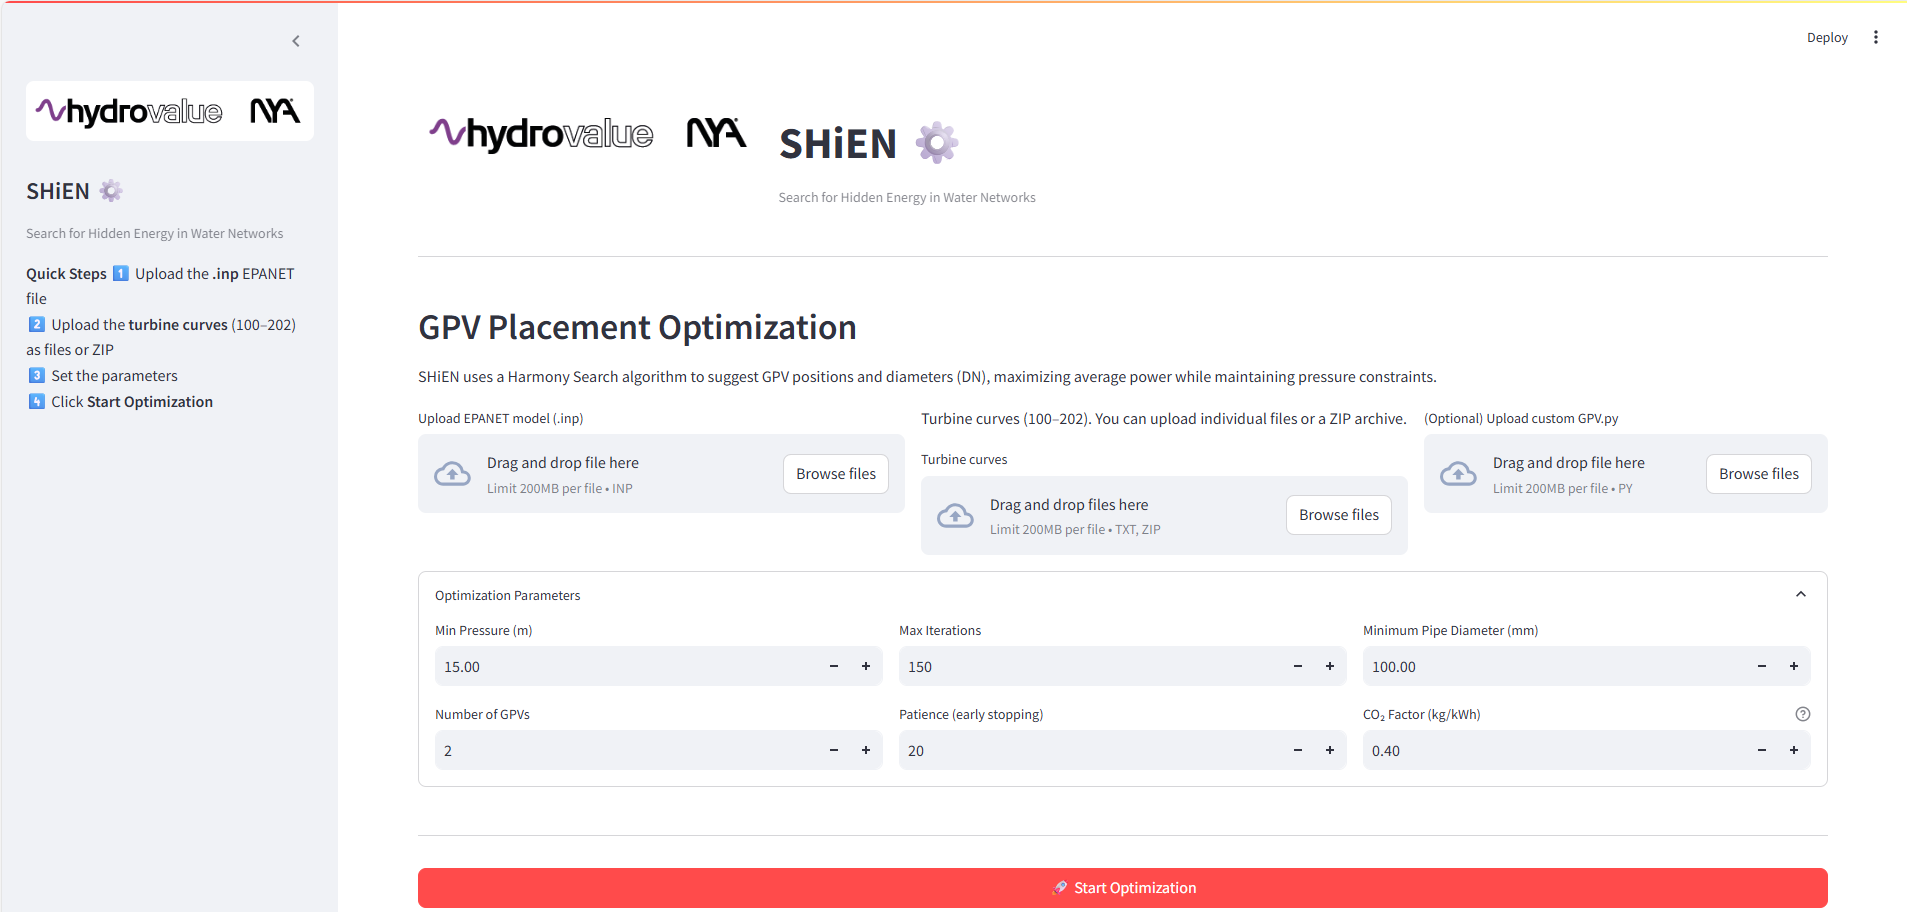Click the SHiEN gear icon in the sidebar
Image resolution: width=1907 pixels, height=912 pixels.
pyautogui.click(x=111, y=191)
